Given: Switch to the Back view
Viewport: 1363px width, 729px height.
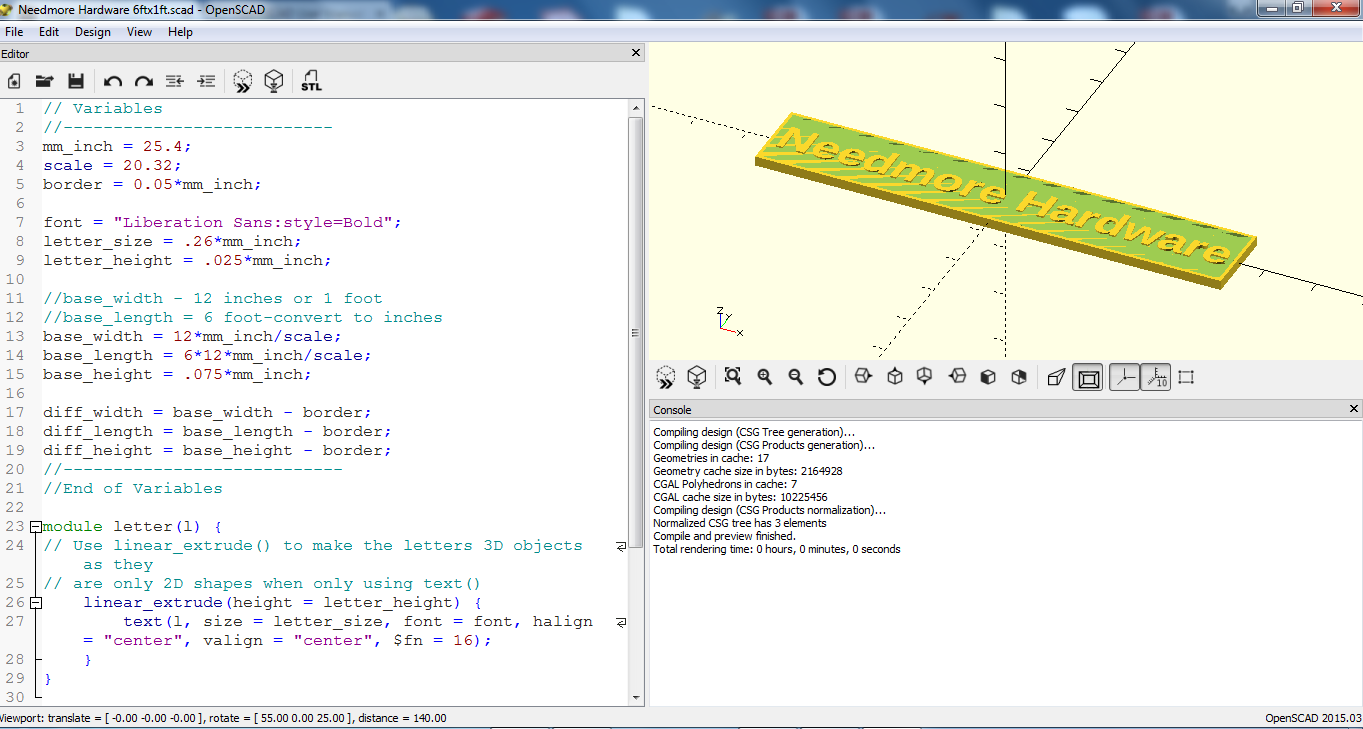Looking at the screenshot, I should [1019, 377].
